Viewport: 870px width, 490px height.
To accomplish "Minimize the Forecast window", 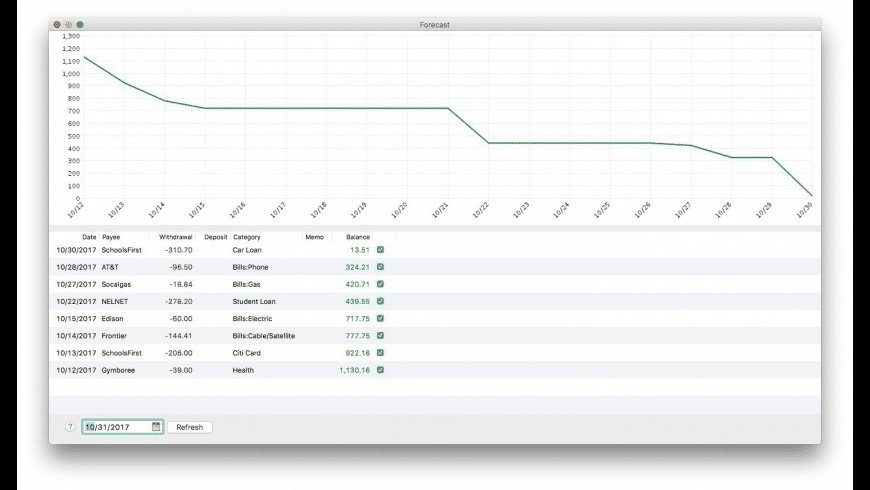I will (68, 24).
